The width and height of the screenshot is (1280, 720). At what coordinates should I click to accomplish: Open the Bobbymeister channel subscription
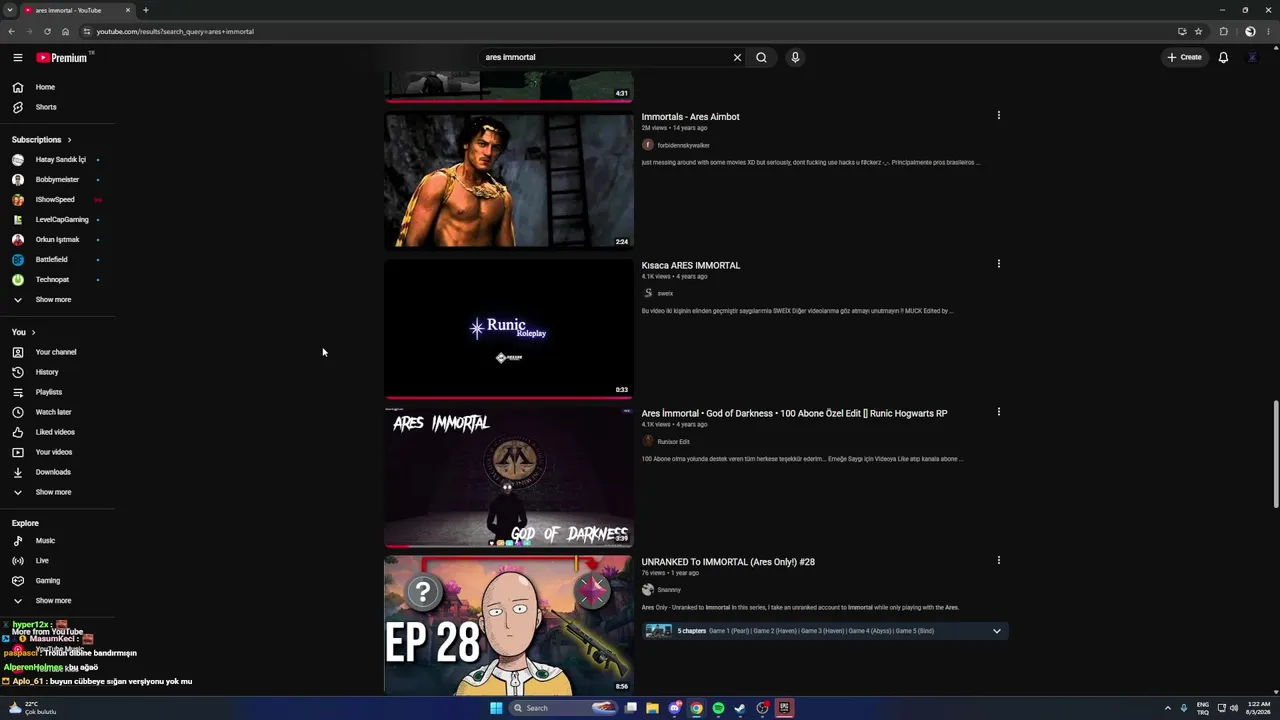tap(58, 179)
